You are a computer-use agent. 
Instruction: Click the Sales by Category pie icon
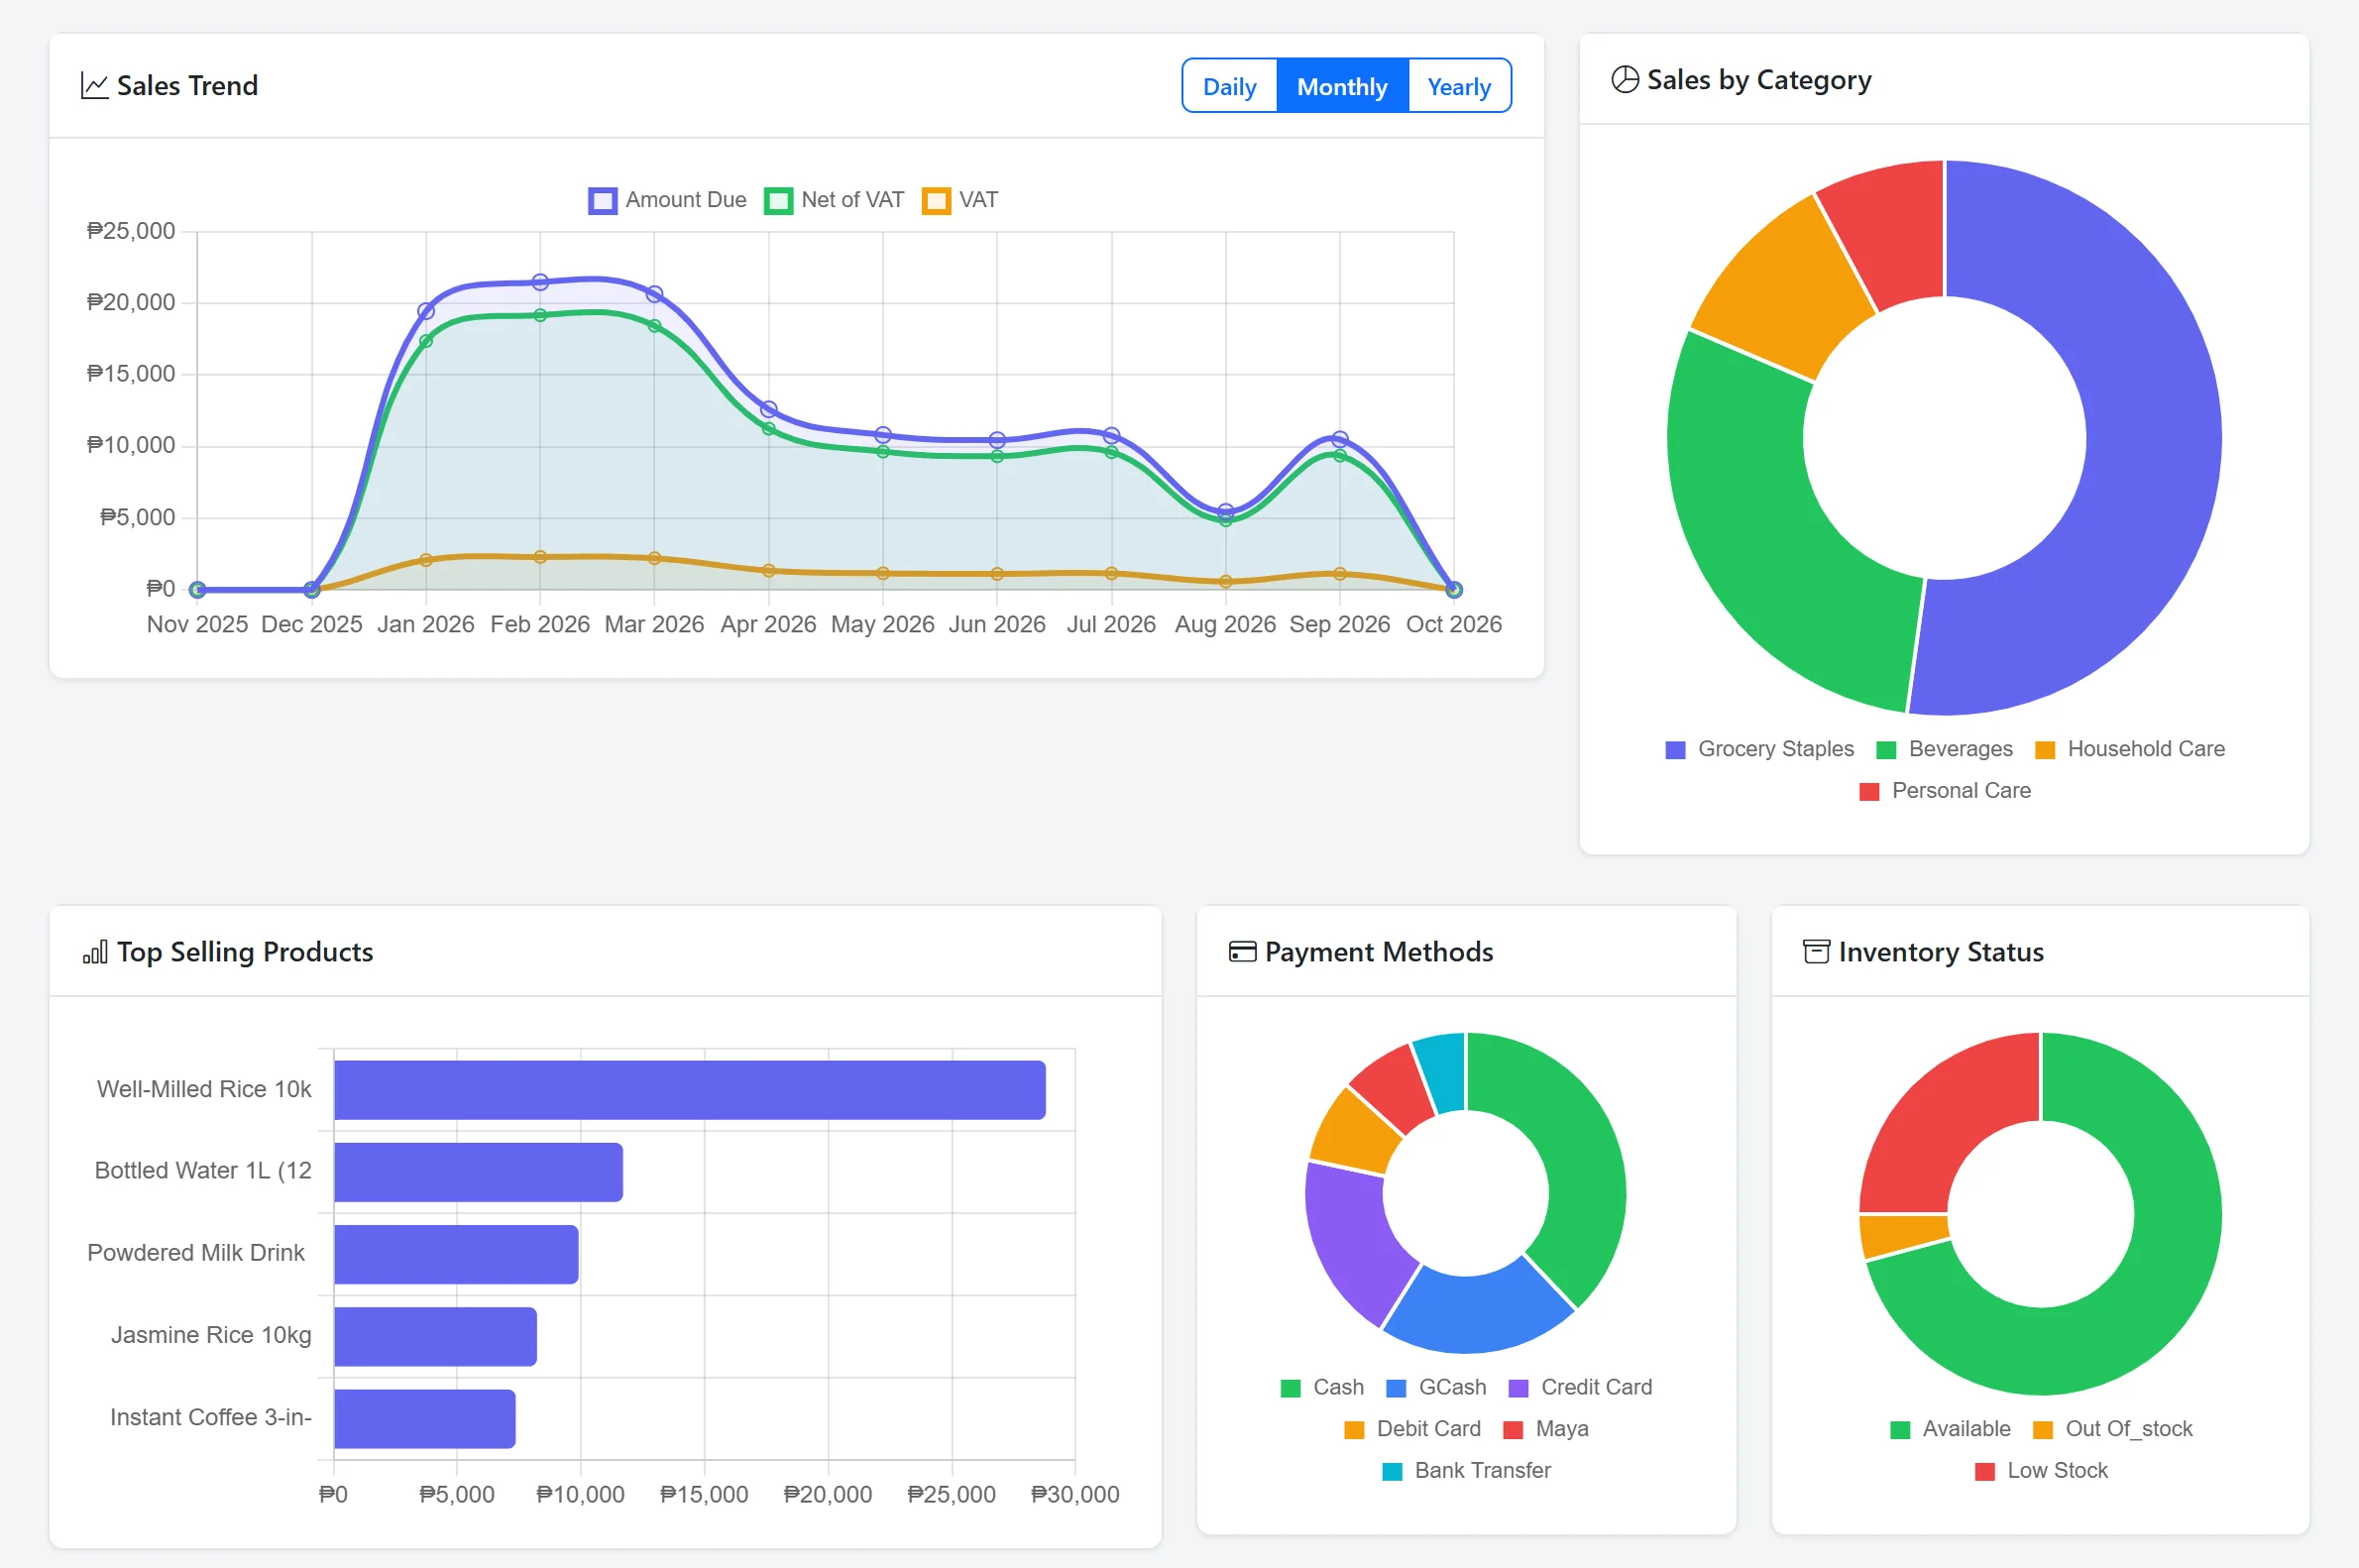(x=1625, y=80)
